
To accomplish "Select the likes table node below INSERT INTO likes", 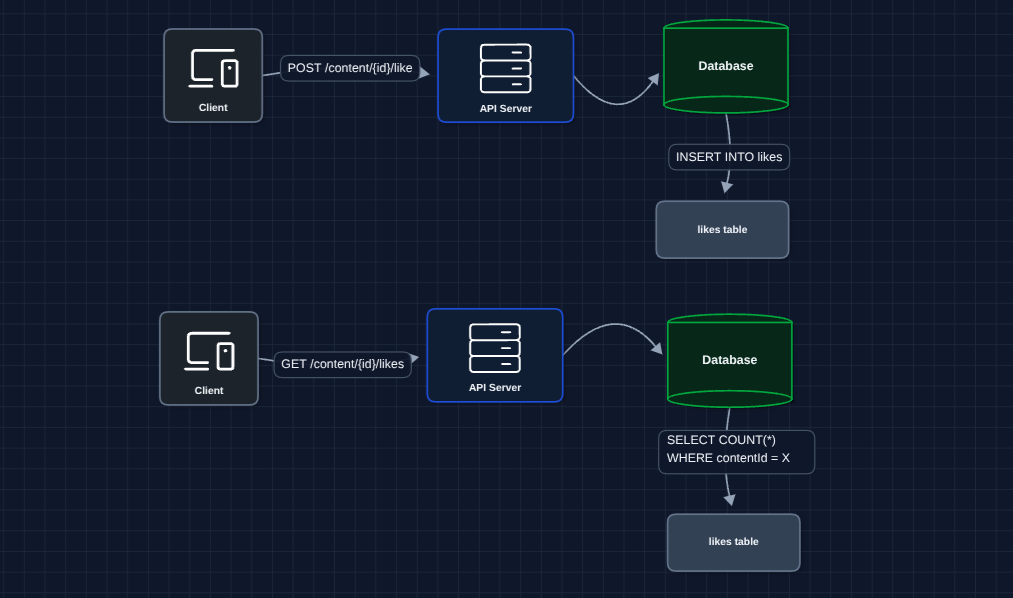I will (722, 230).
